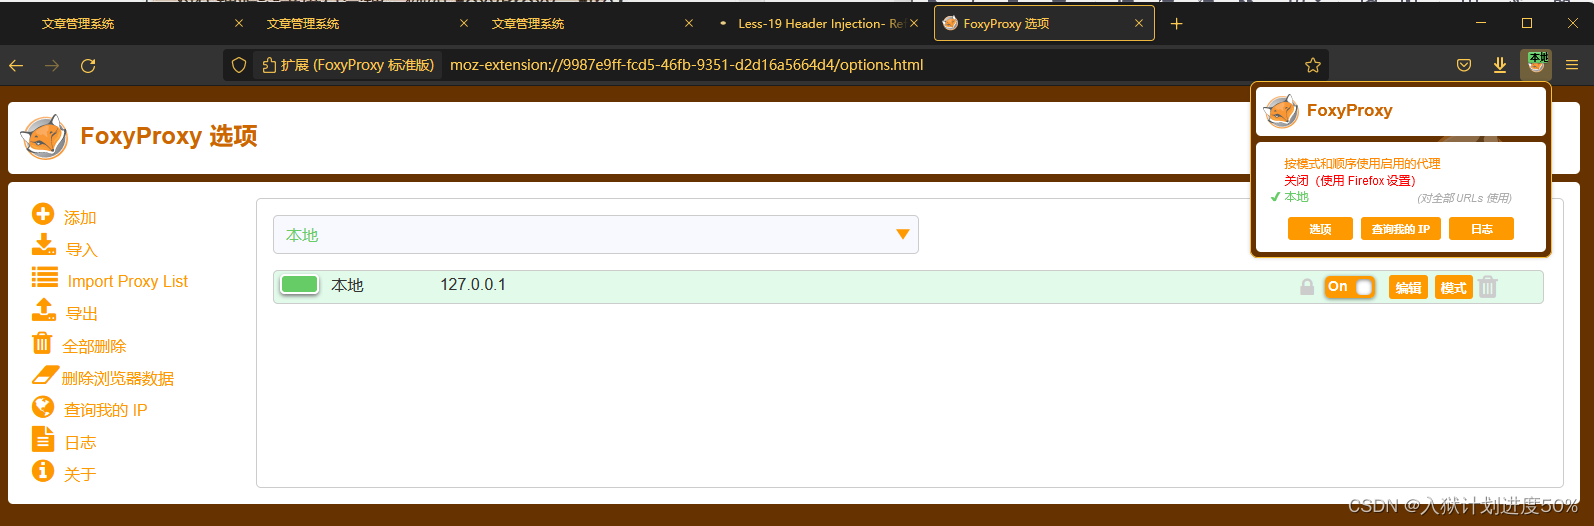Open the Firefox downloads arrow icon
Image resolution: width=1594 pixels, height=526 pixels.
pyautogui.click(x=1500, y=65)
